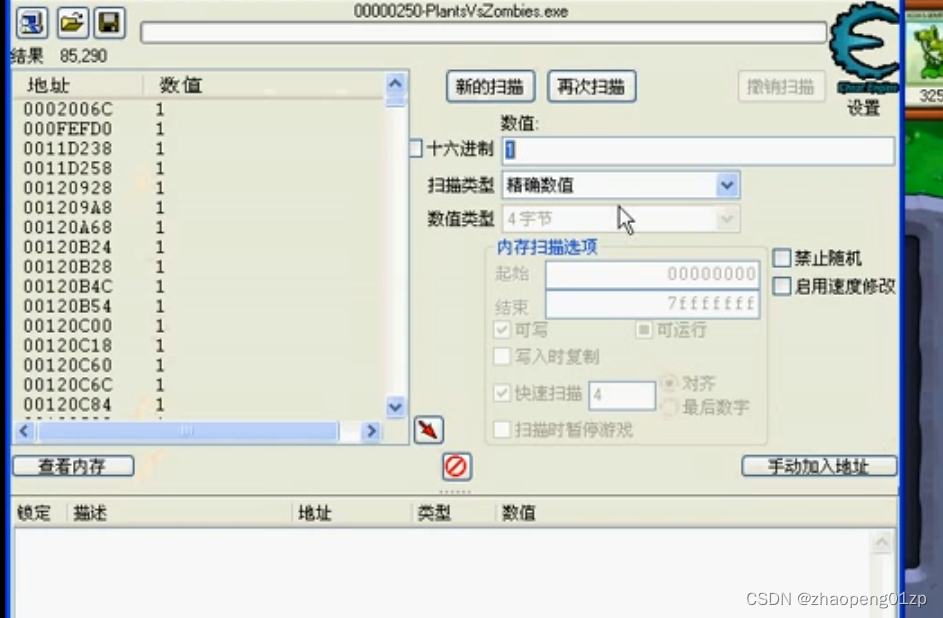Click the red cancel scan icon
Image resolution: width=943 pixels, height=618 pixels.
click(x=456, y=465)
